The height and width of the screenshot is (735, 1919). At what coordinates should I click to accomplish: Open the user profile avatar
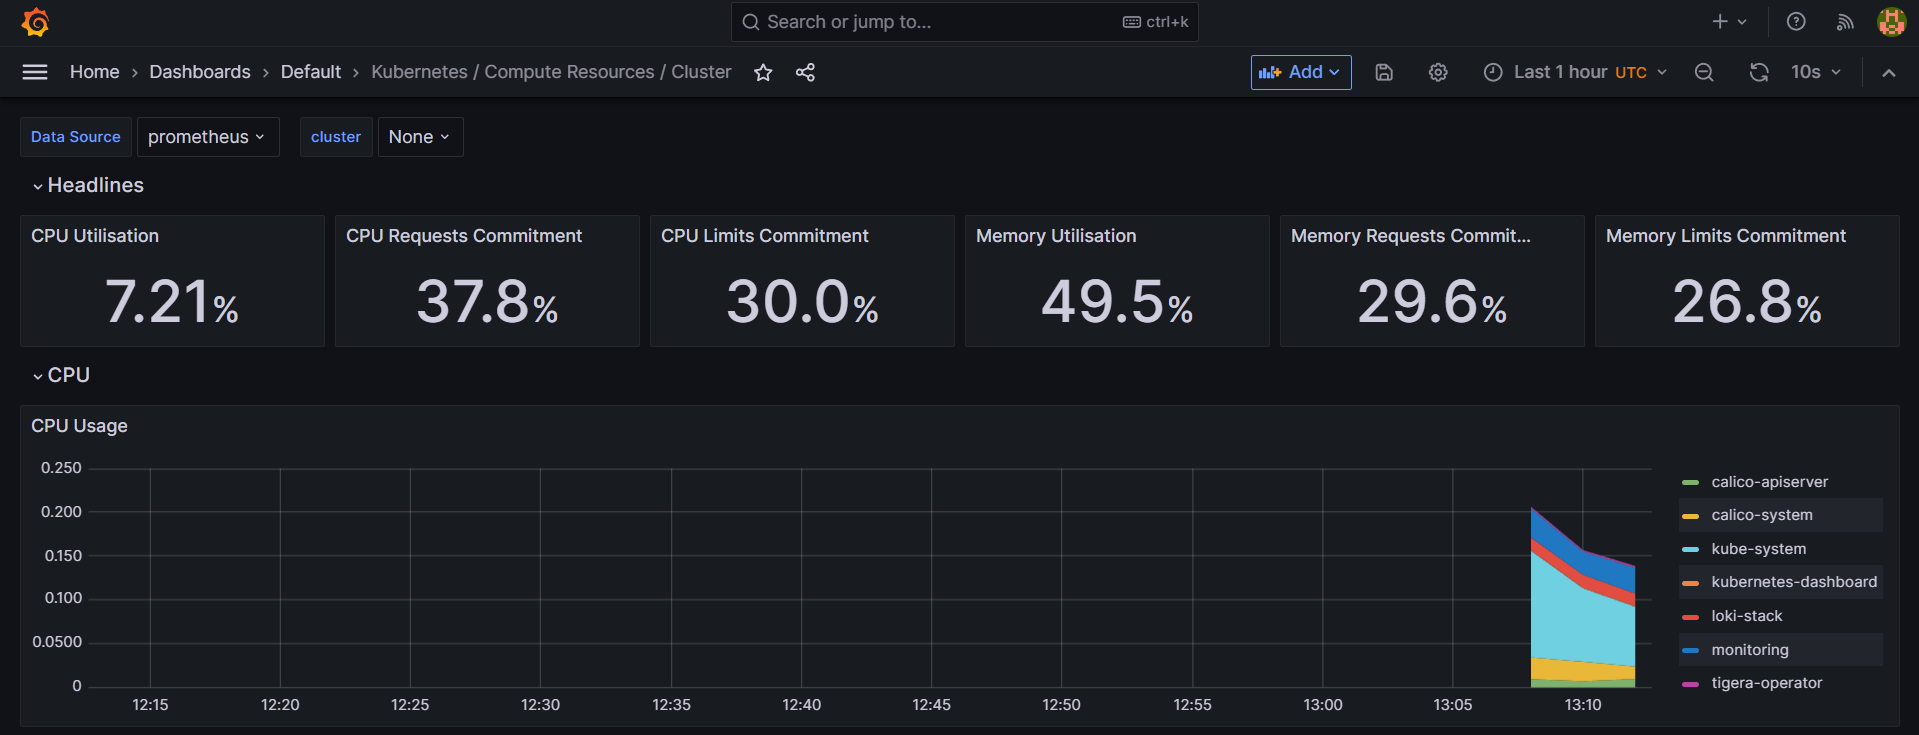[x=1891, y=22]
